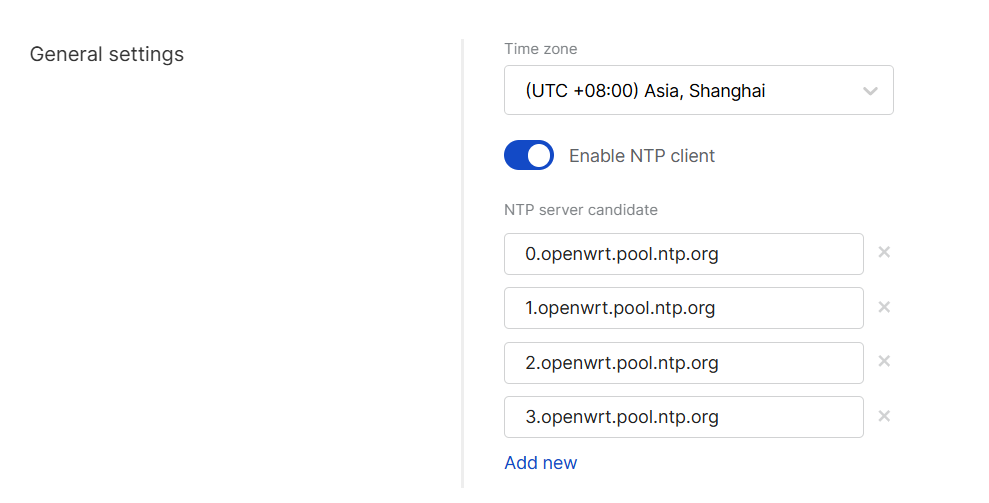The height and width of the screenshot is (503, 989).
Task: Select the 3.openwrt.pool.ntp.org input box
Action: (x=683, y=417)
